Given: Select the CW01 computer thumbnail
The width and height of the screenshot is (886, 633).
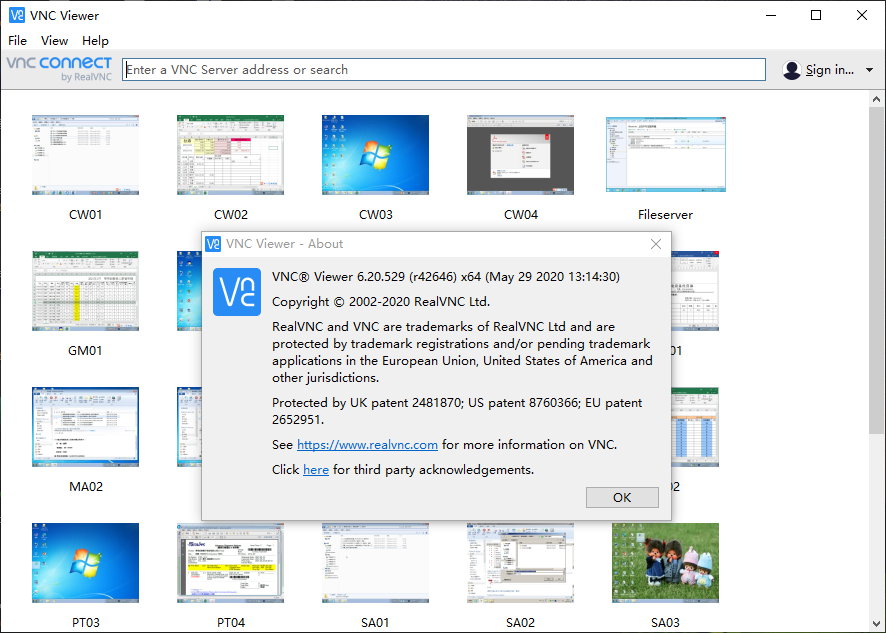Looking at the screenshot, I should 85,155.
